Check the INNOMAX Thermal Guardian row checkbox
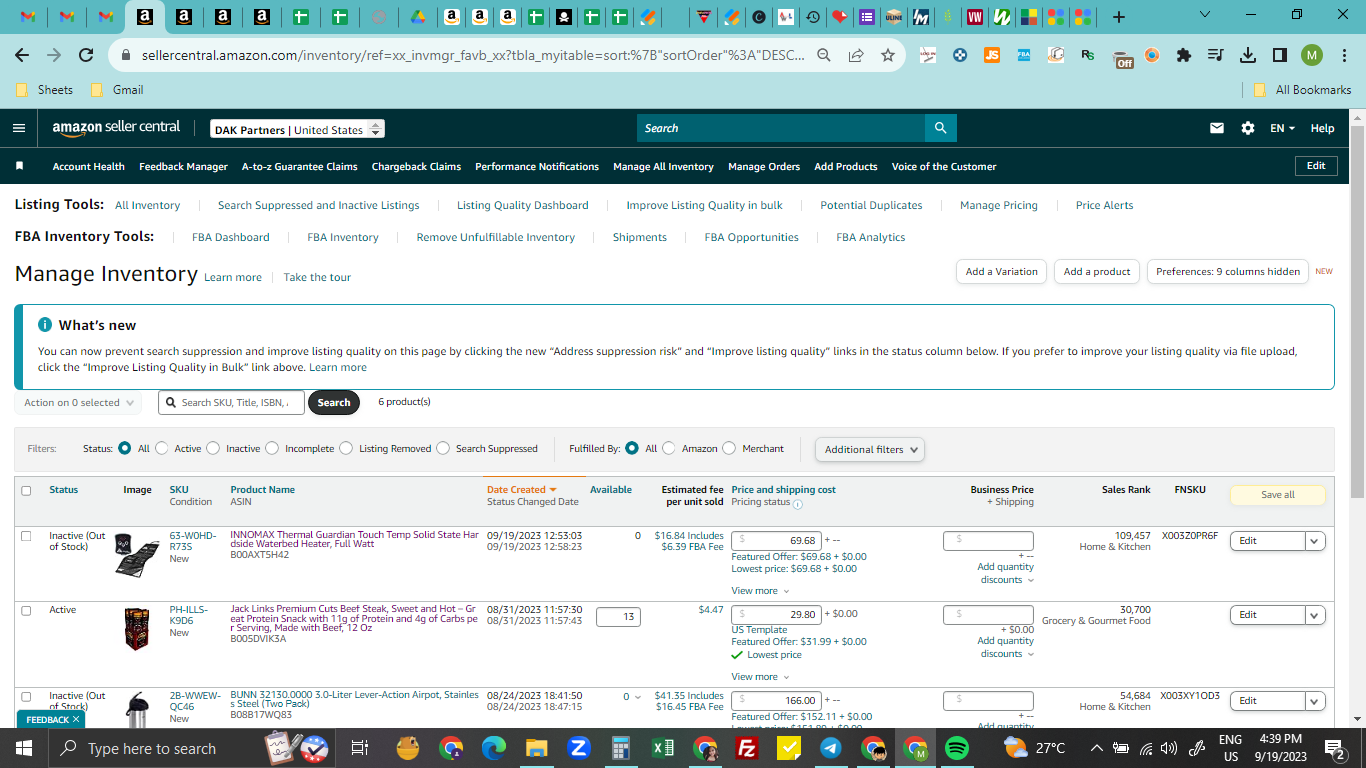The image size is (1366, 768). coord(26,536)
